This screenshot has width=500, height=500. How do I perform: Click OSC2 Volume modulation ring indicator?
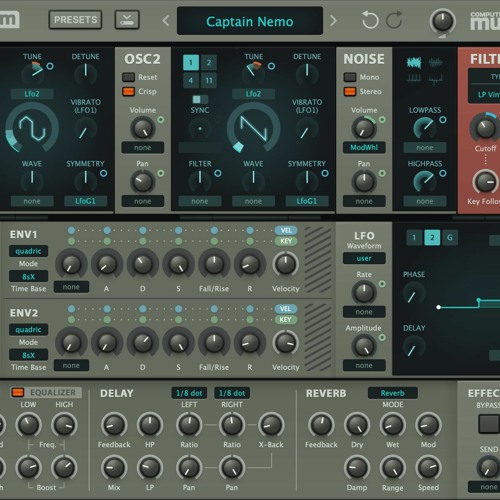coord(161,120)
